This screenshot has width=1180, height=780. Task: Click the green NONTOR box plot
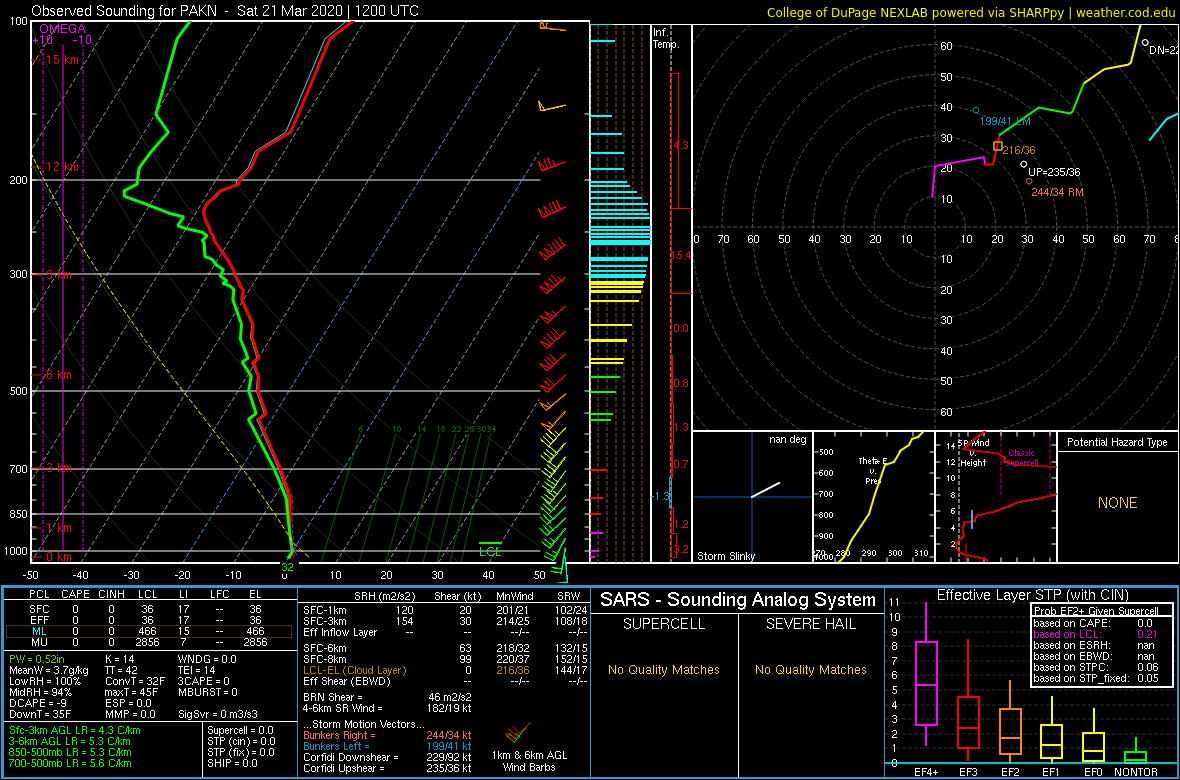(1136, 751)
